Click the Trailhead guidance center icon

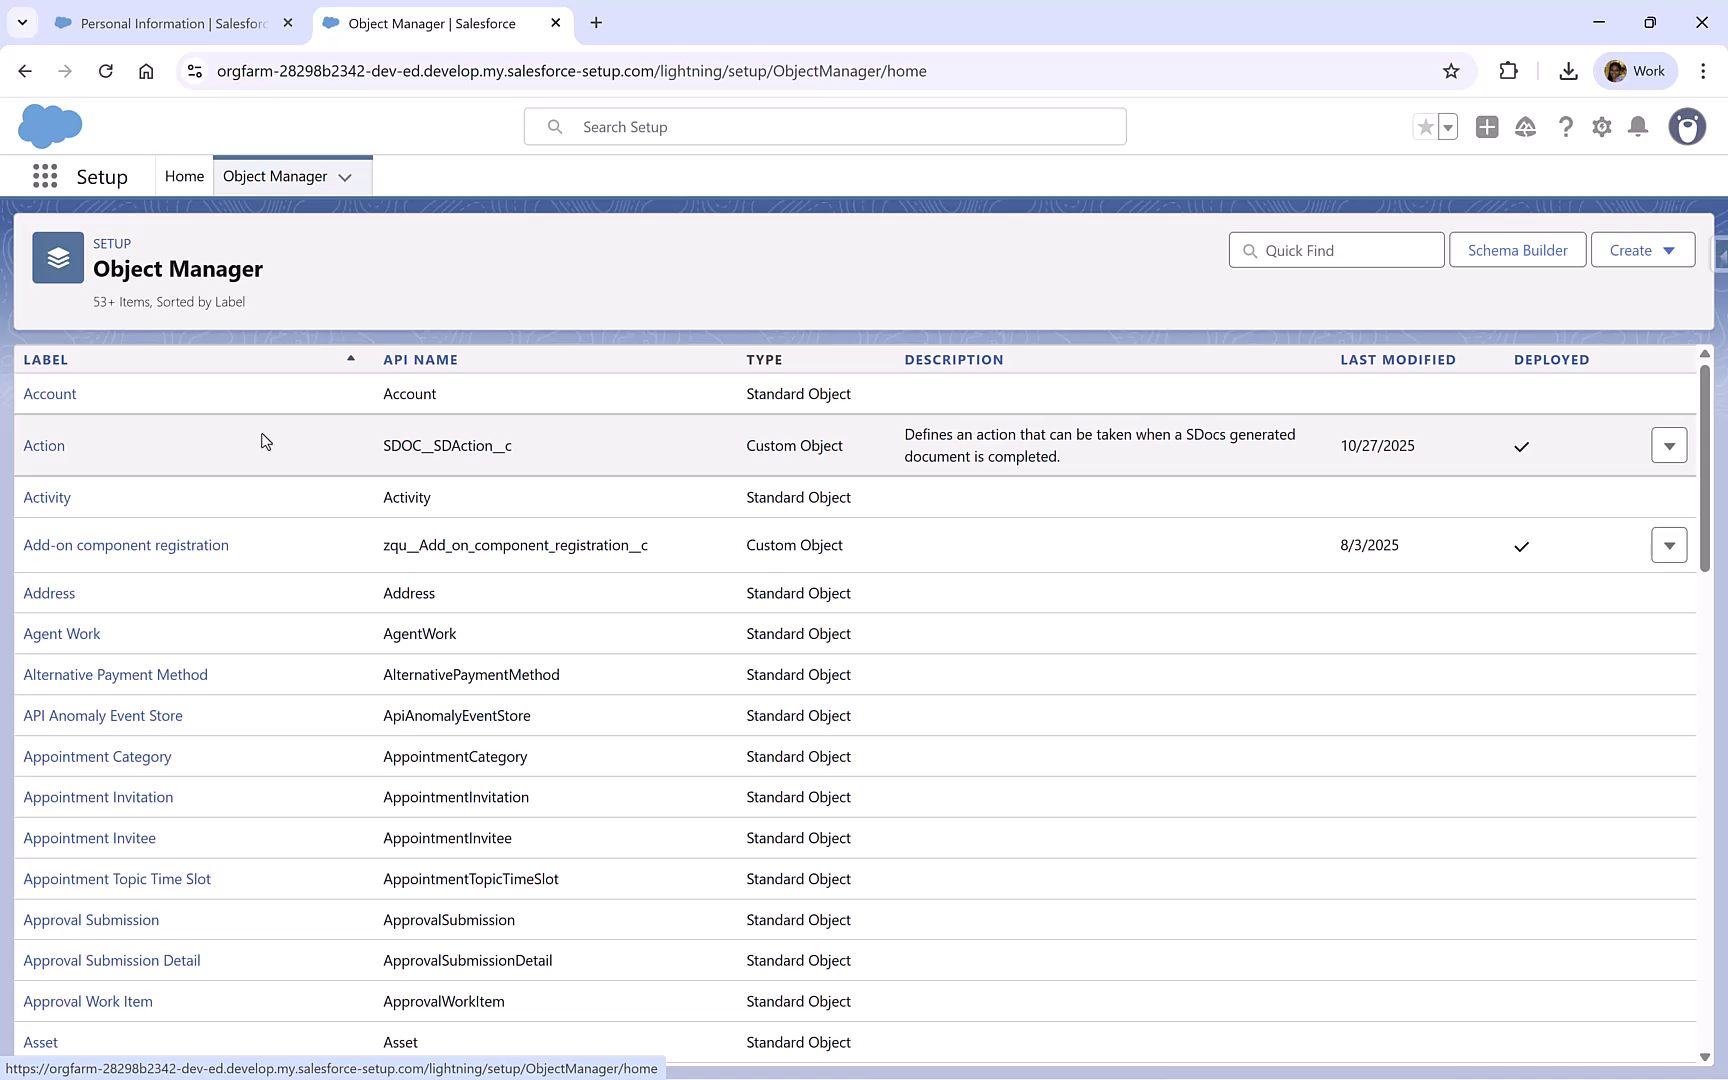[1525, 127]
